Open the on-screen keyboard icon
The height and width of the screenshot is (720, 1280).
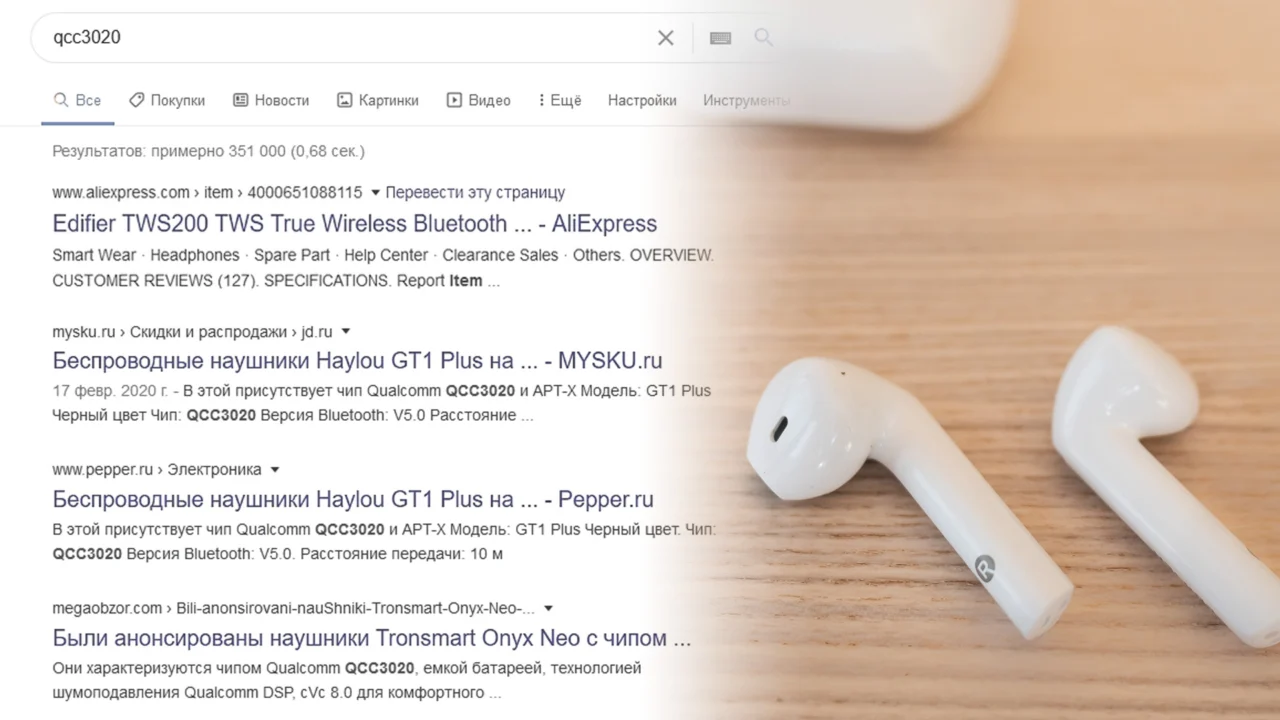click(720, 38)
